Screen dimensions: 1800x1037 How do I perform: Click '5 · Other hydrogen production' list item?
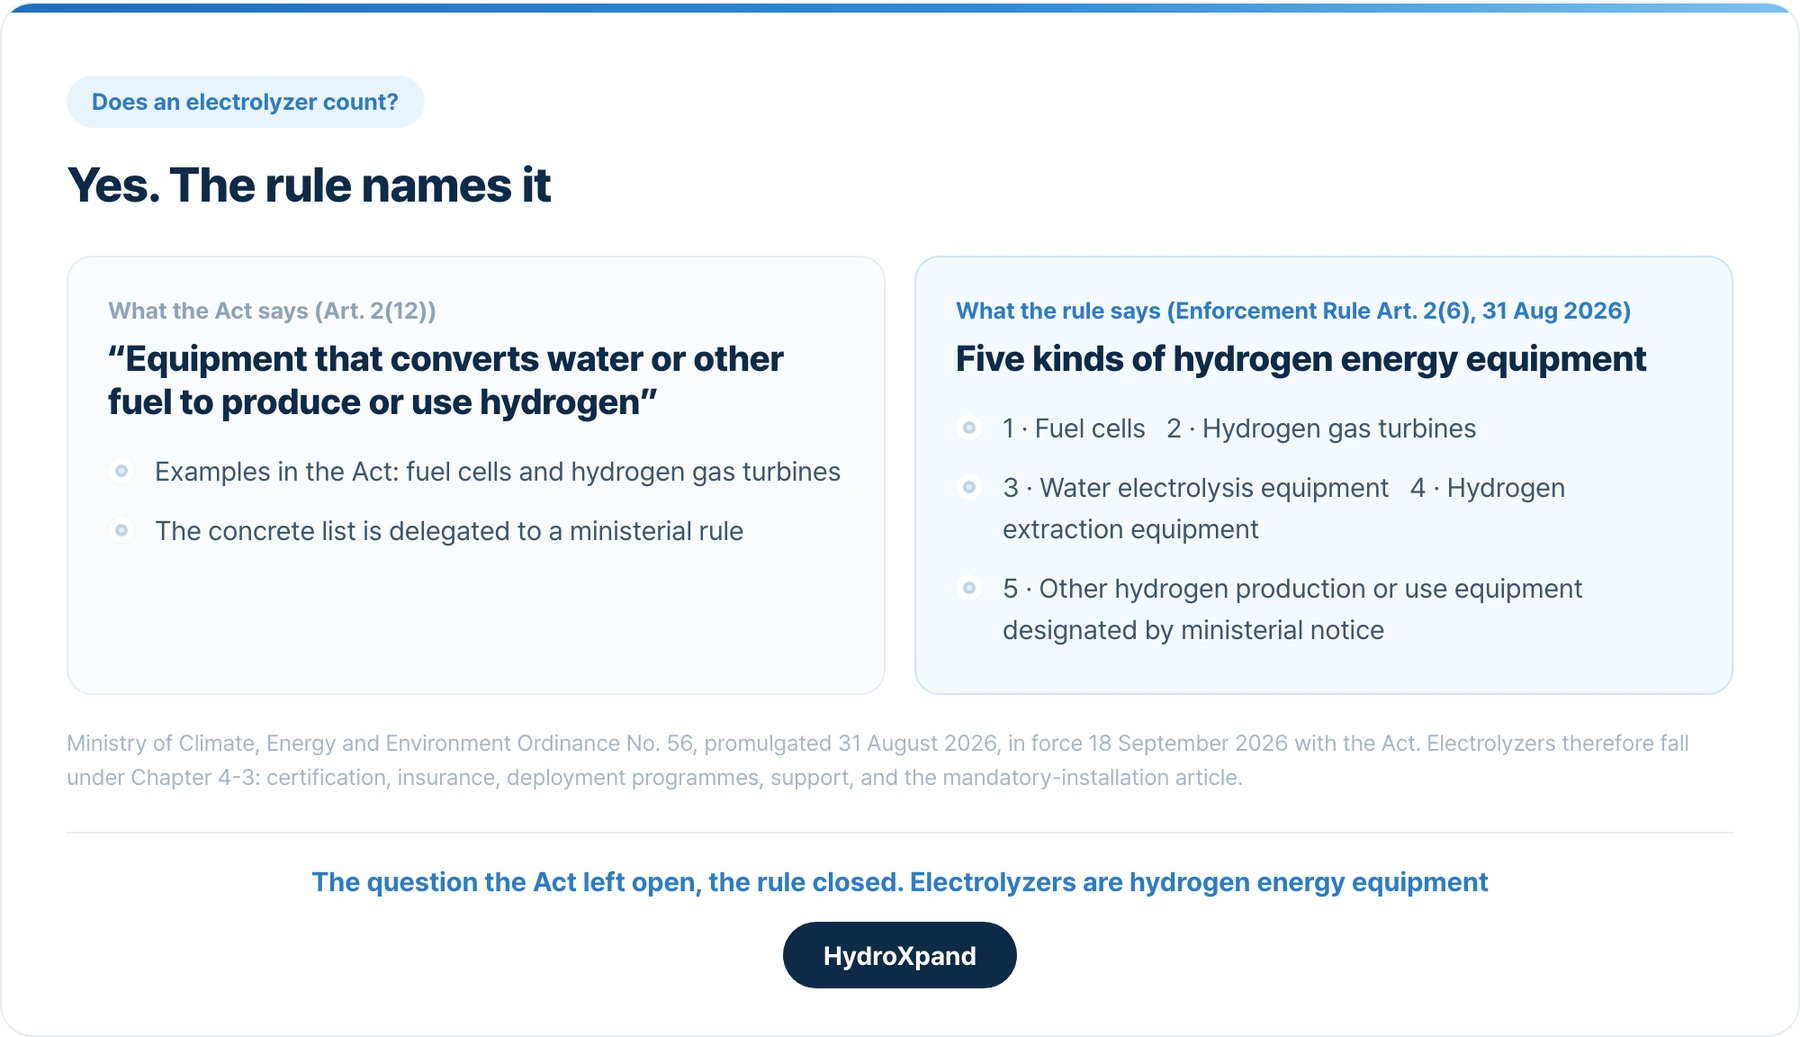point(1293,609)
